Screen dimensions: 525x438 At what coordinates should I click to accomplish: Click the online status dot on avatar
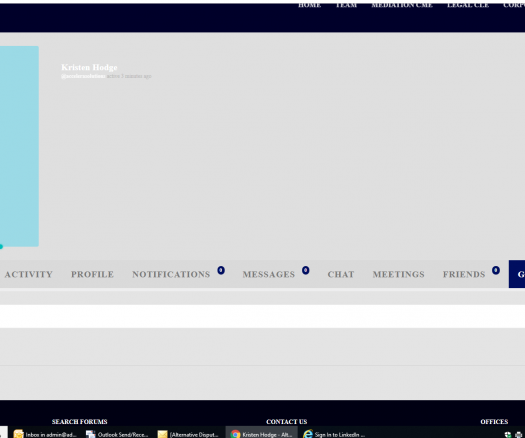1,247
